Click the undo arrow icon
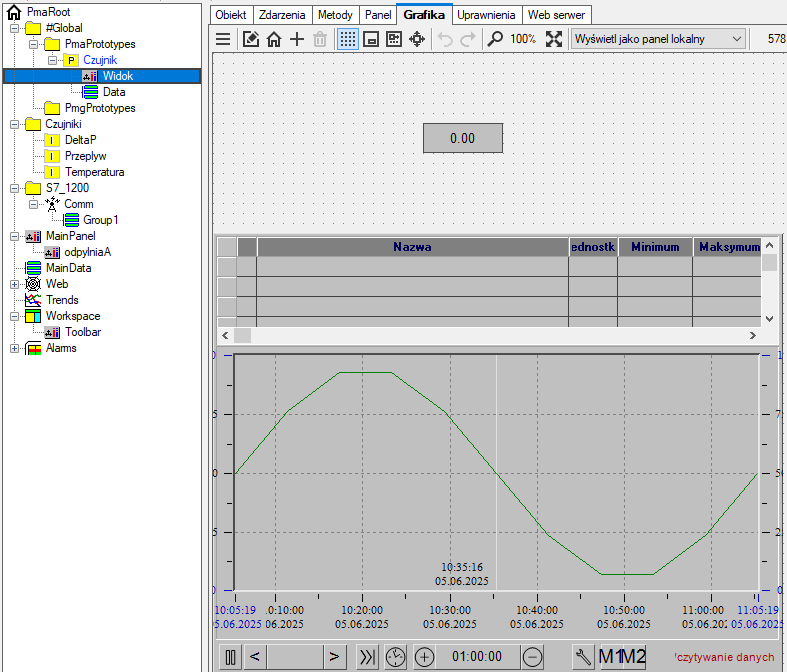Image resolution: width=787 pixels, height=672 pixels. 445,39
